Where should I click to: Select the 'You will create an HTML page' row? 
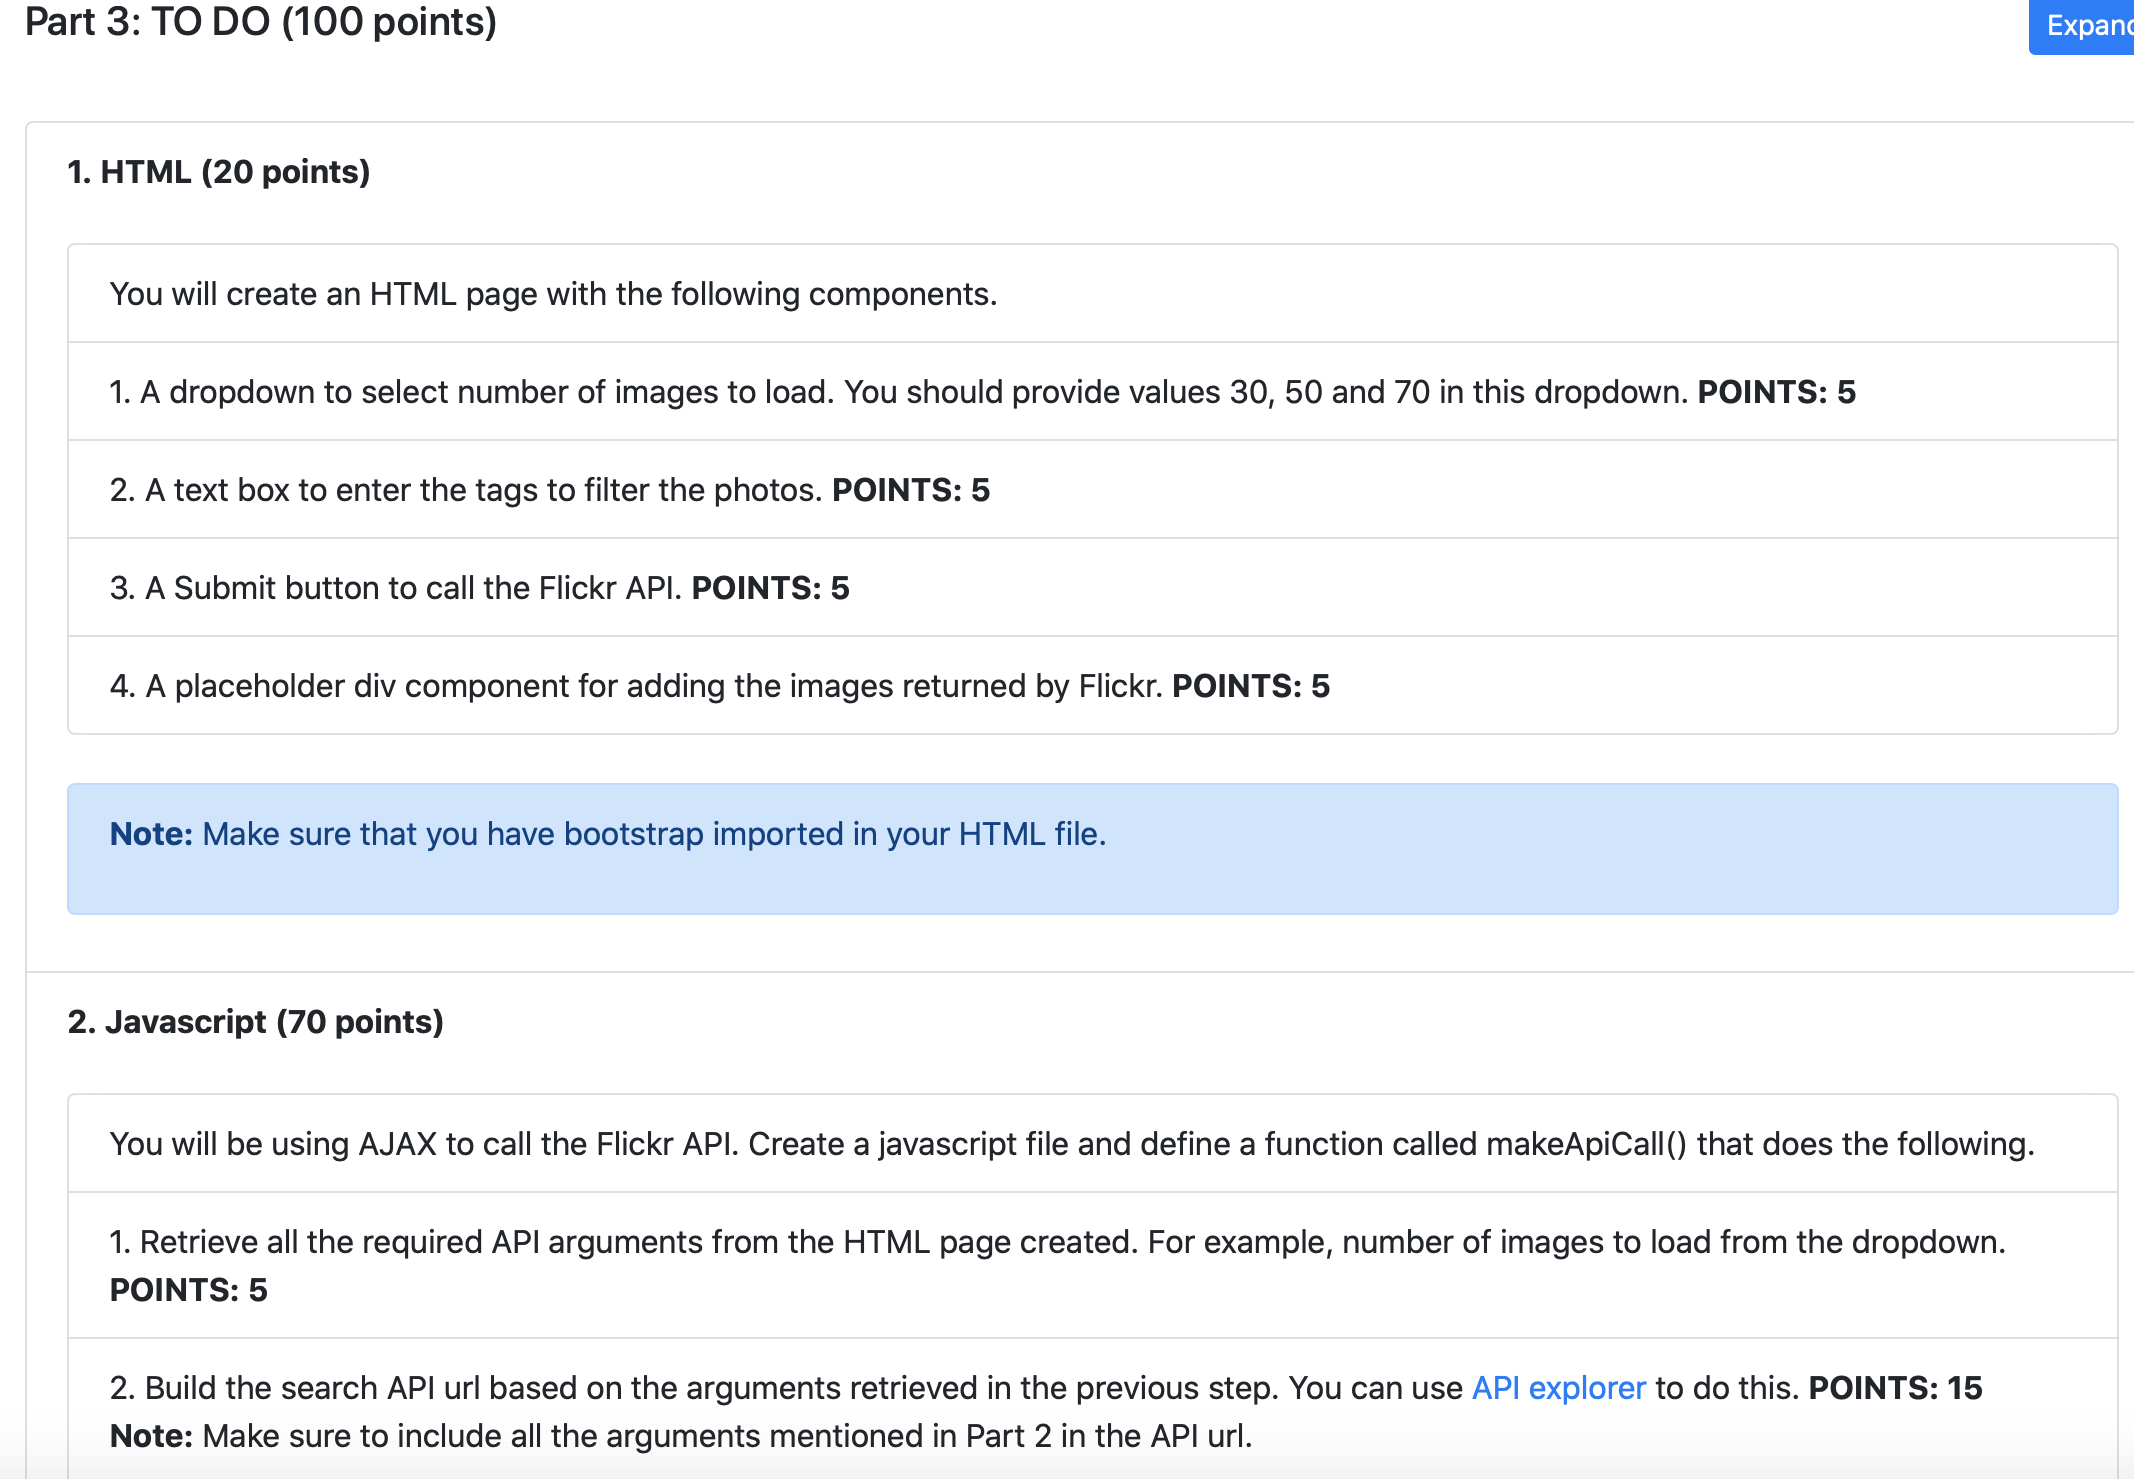pos(553,294)
